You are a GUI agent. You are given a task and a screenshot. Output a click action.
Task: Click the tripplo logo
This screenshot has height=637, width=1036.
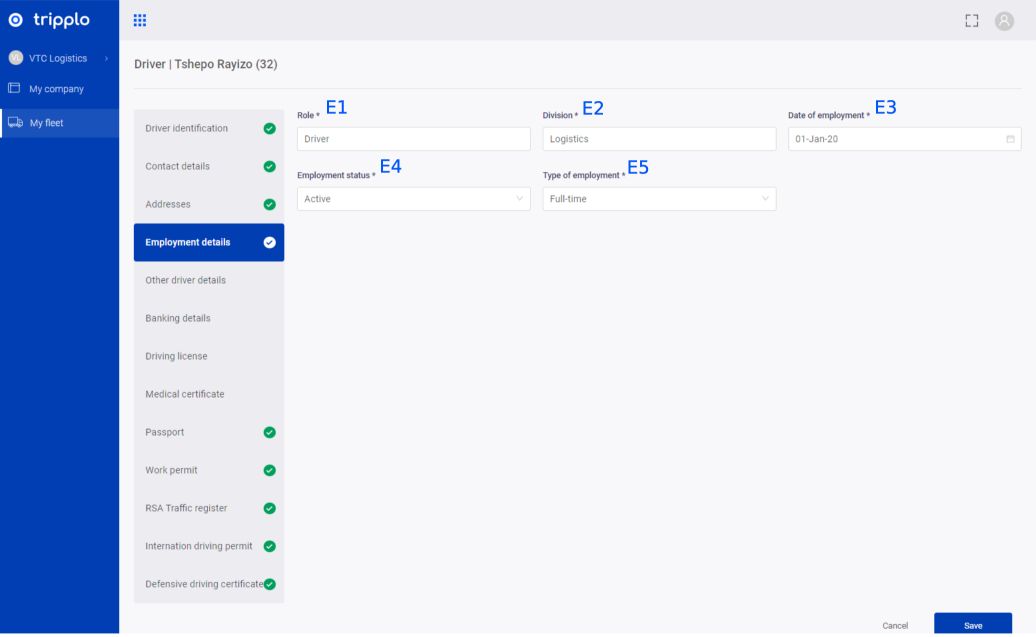(x=50, y=20)
